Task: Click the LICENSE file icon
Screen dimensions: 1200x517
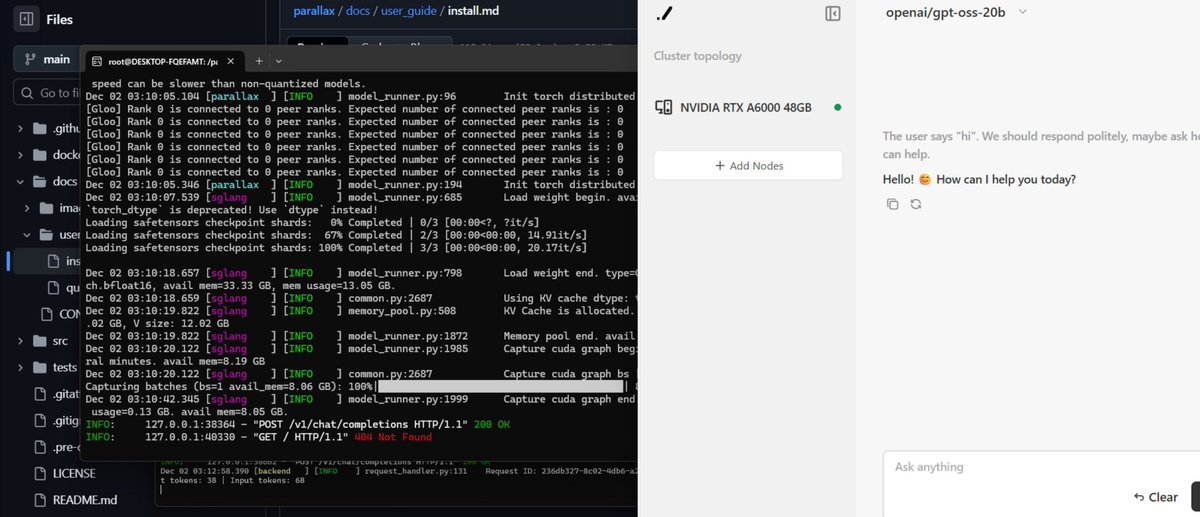Action: click(40, 473)
